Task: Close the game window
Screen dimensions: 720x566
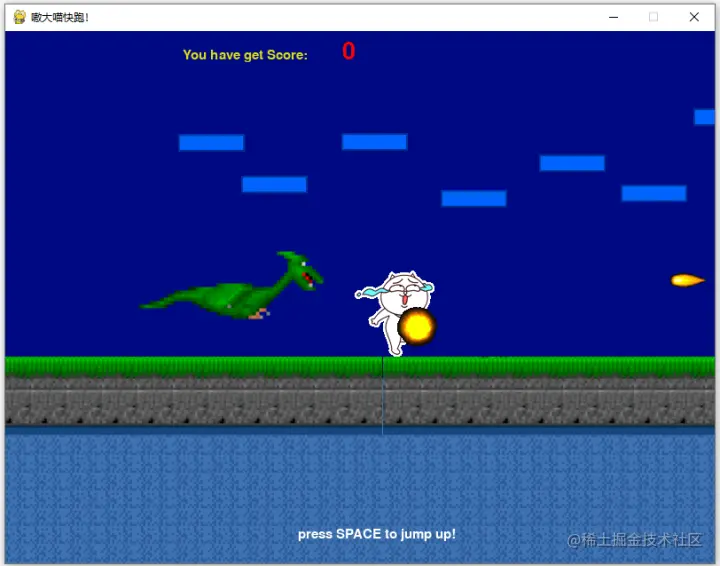Action: (694, 17)
